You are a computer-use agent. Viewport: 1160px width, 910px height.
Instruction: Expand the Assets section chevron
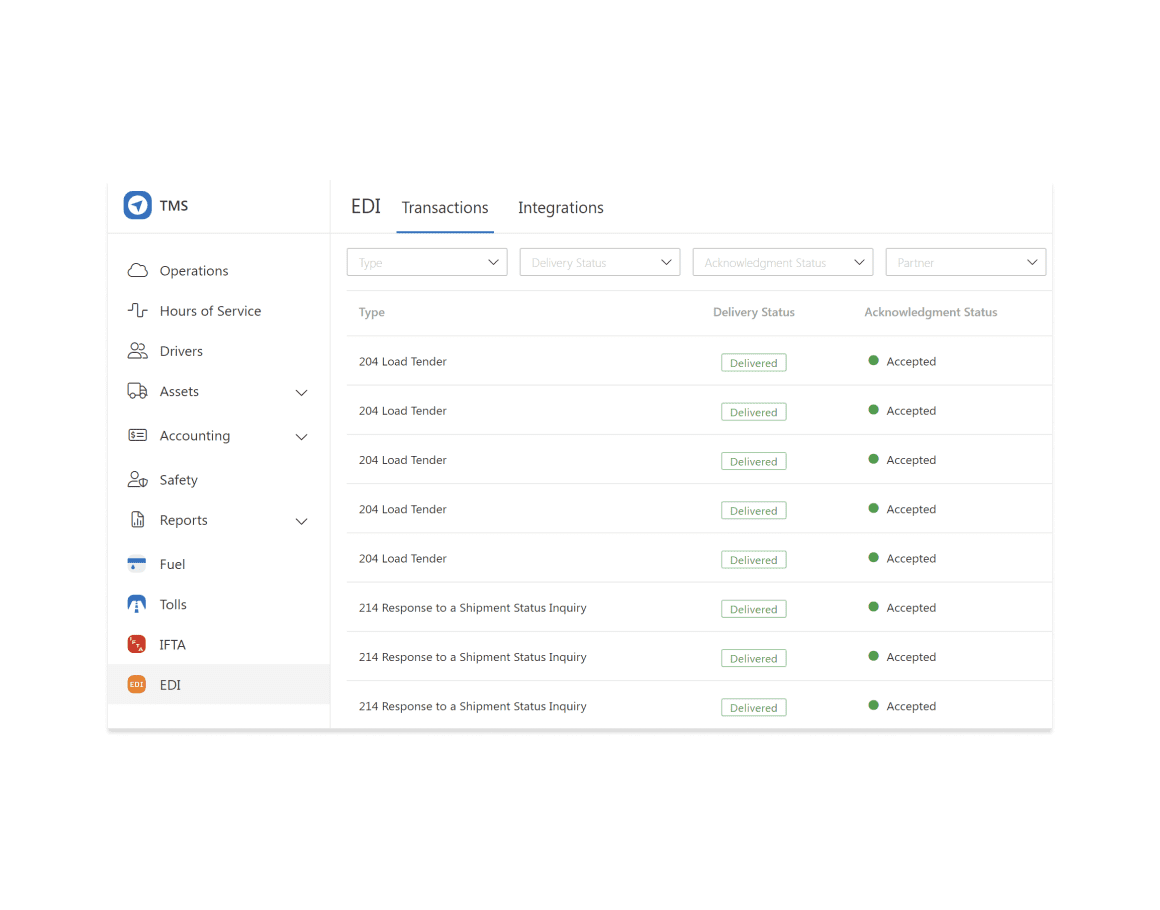(x=301, y=392)
